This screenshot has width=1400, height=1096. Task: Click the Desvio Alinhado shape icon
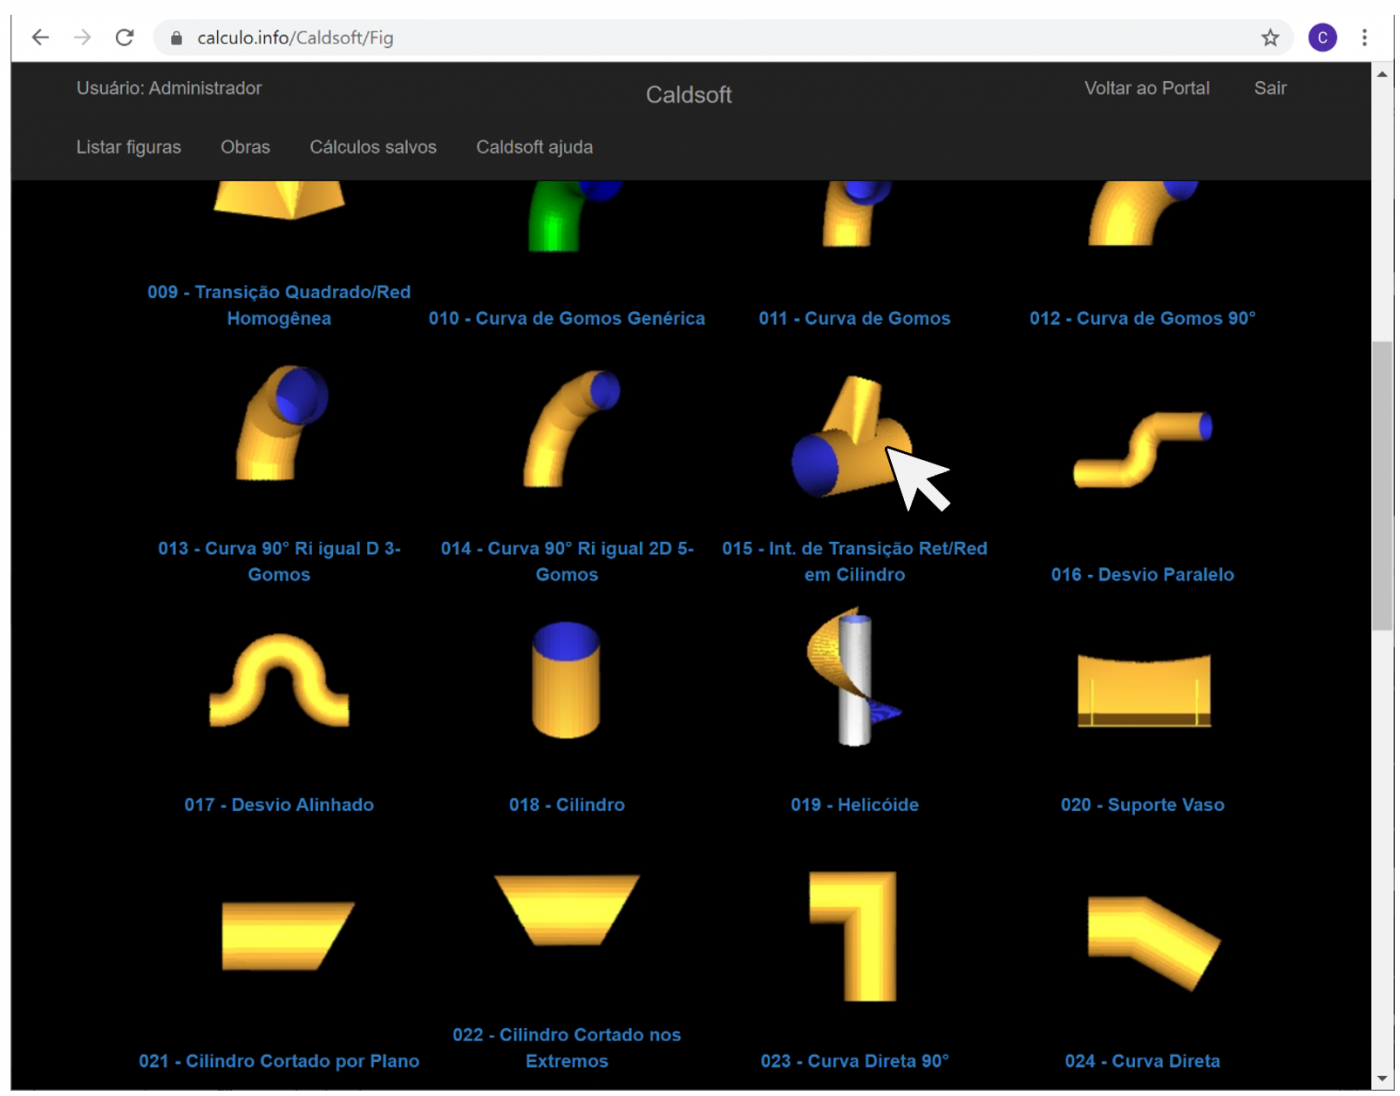pyautogui.click(x=279, y=680)
